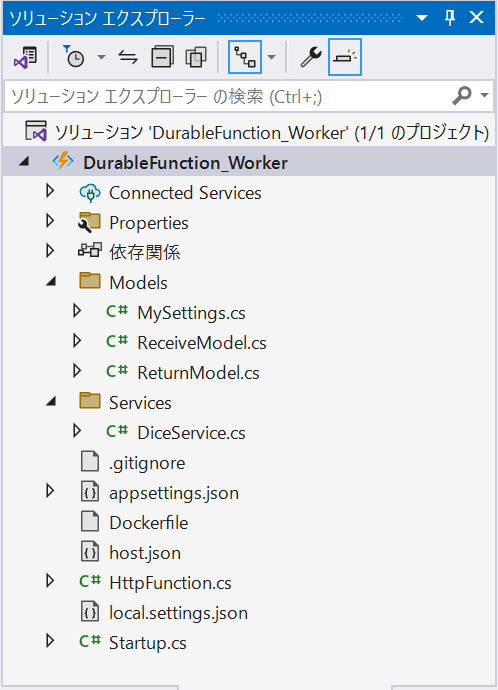
Task: Select HttpFunction.cs file
Action: 170,583
